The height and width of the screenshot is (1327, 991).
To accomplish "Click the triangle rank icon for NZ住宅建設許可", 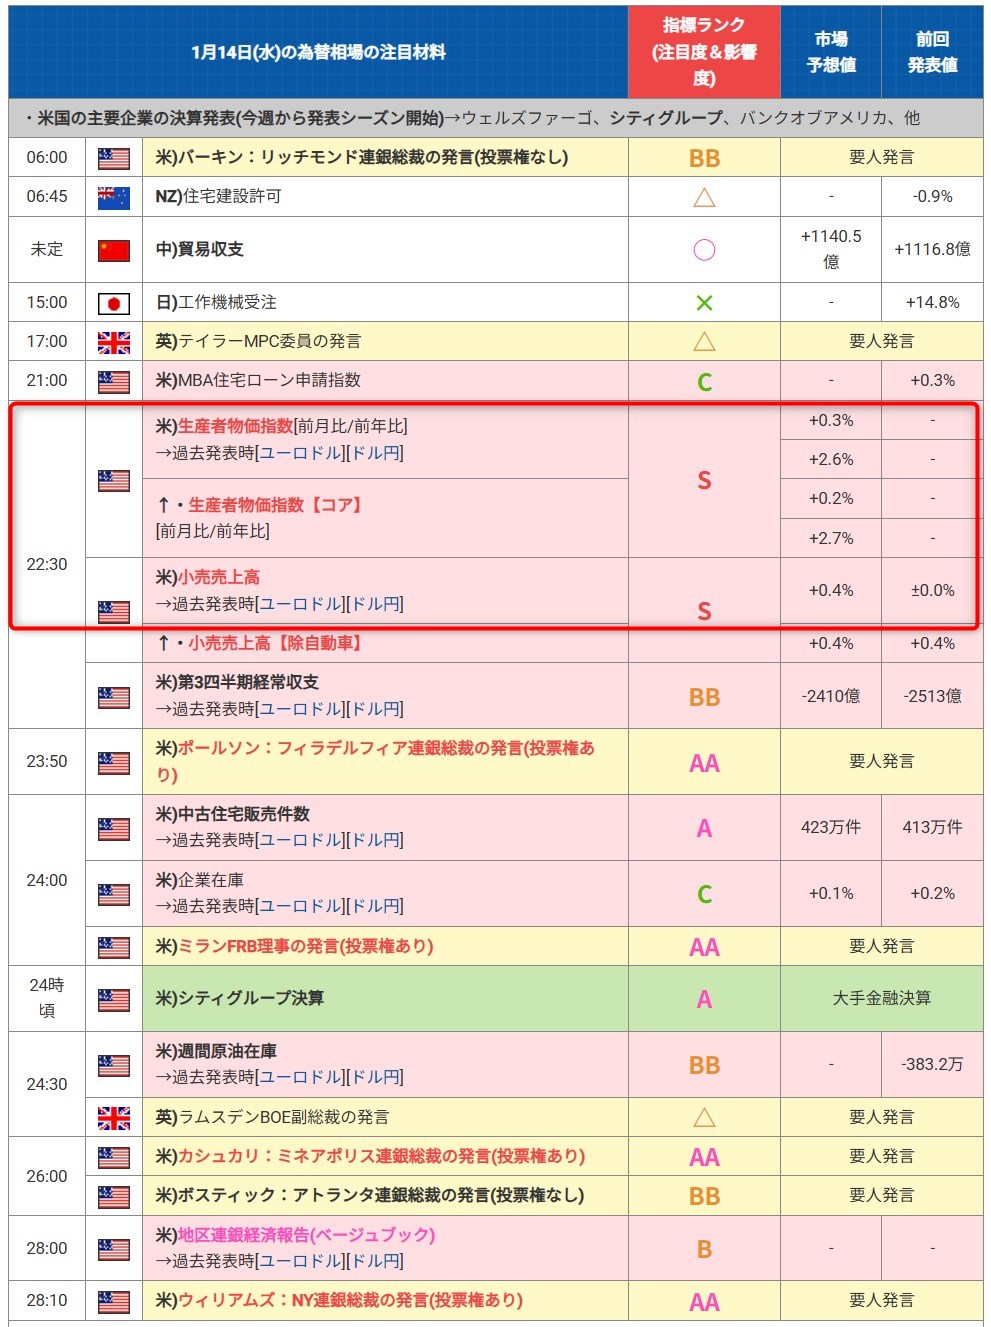I will click(x=704, y=197).
